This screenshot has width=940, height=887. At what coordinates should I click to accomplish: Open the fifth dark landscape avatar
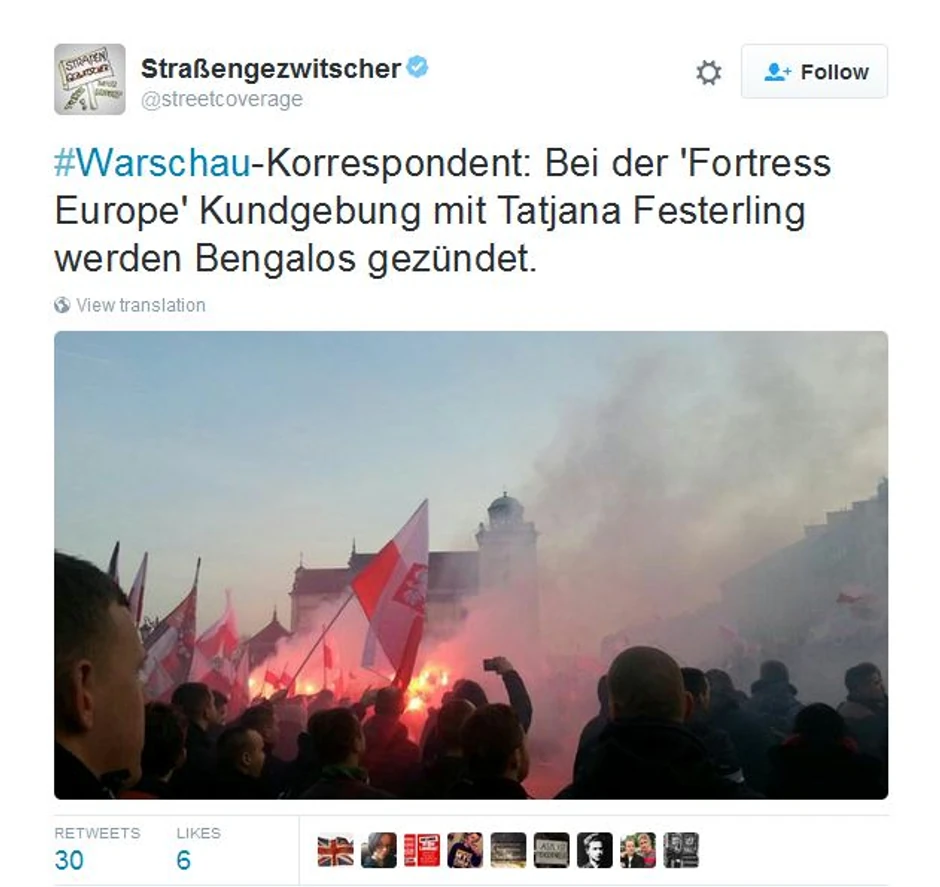[508, 850]
